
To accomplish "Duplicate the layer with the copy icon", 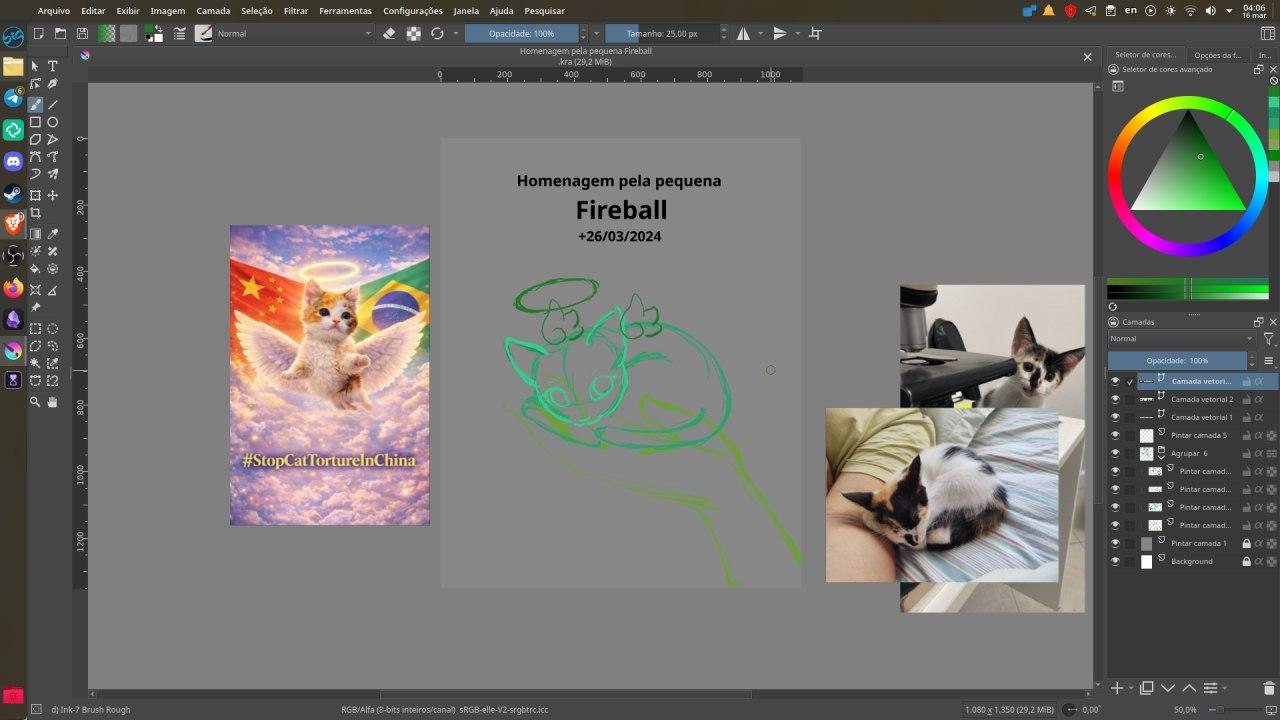I will (x=1146, y=688).
